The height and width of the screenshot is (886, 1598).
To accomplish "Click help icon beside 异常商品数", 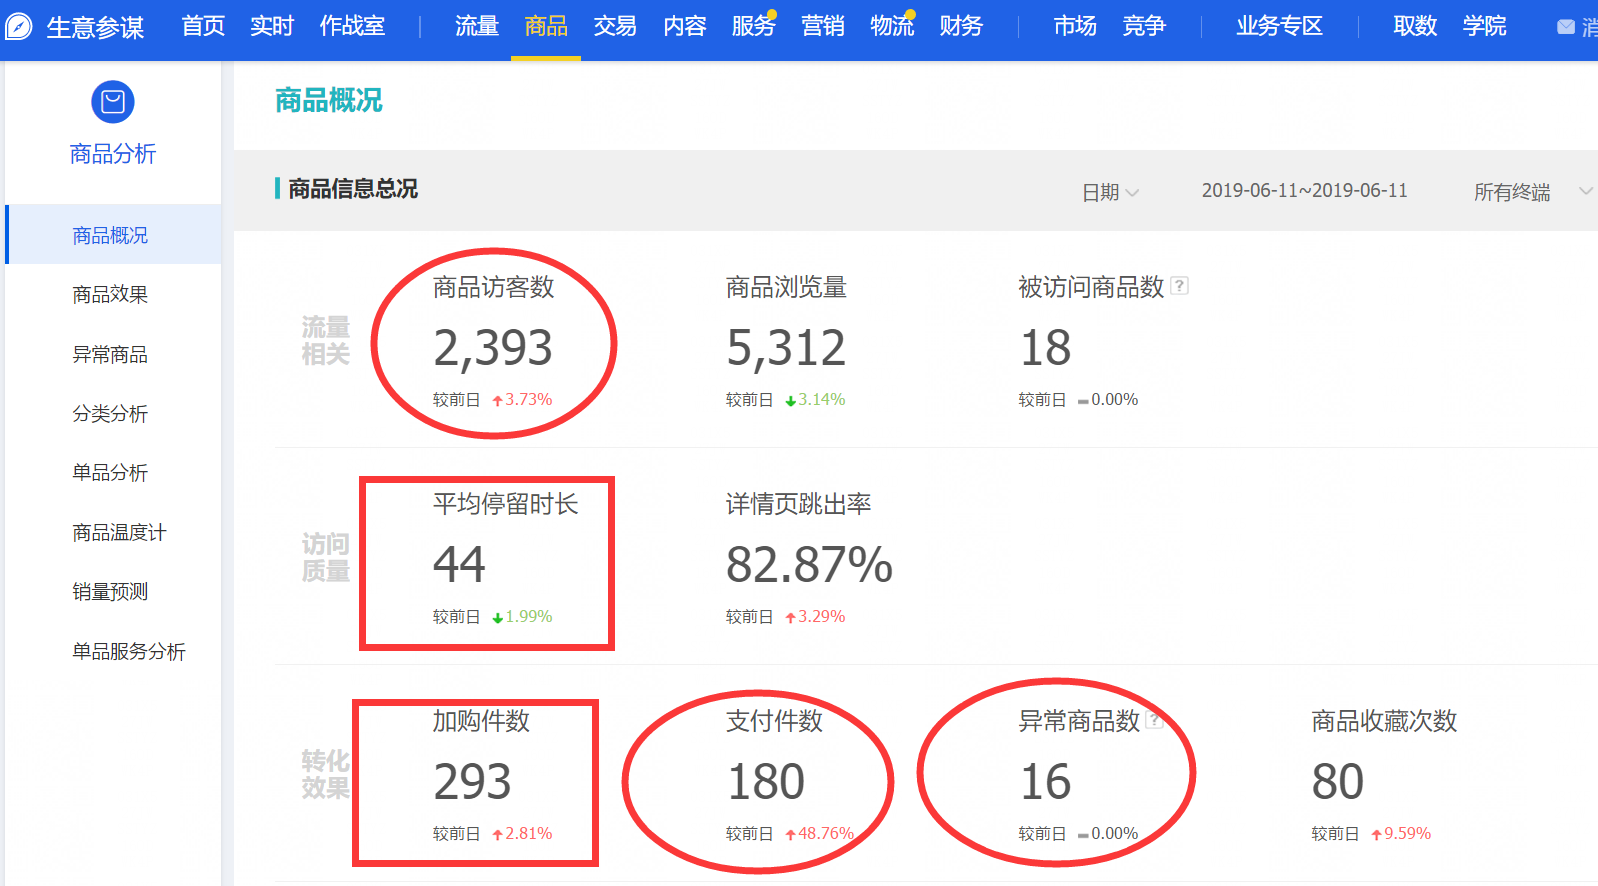I will tap(1154, 720).
